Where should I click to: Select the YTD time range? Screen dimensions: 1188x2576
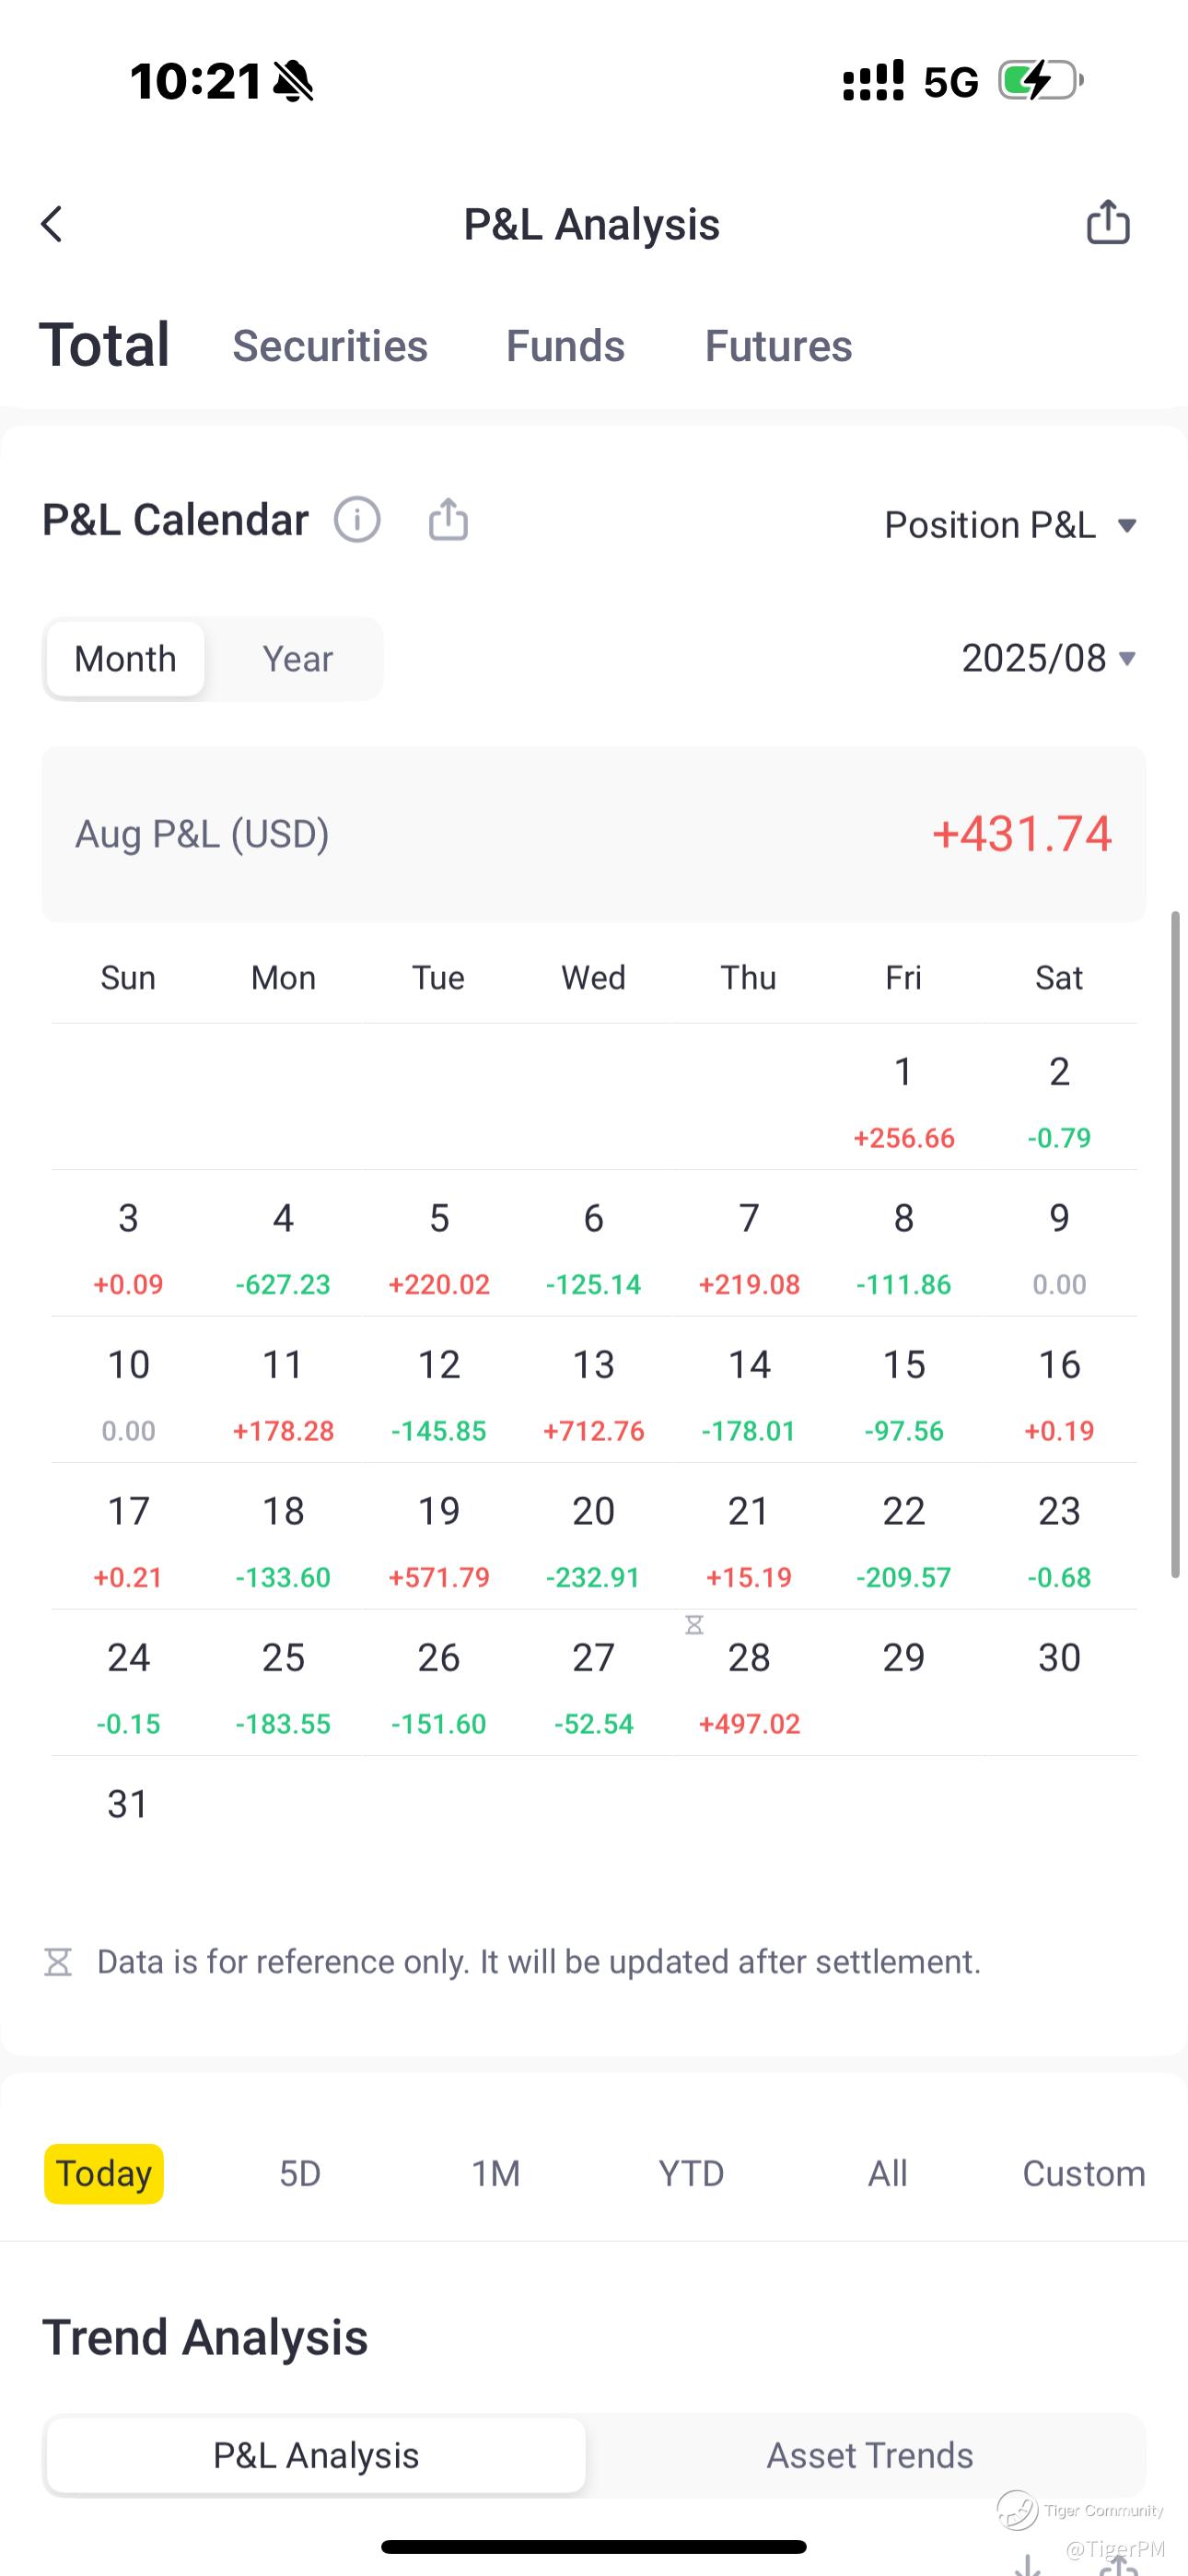691,2173
